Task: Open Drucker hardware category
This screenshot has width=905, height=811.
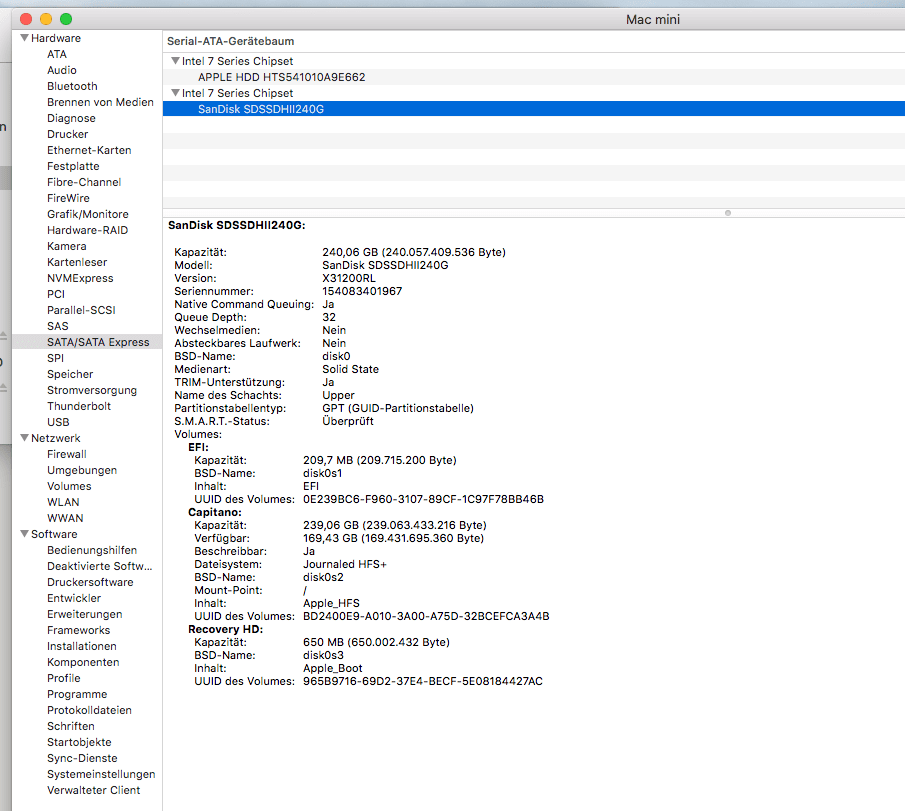Action: coord(68,134)
